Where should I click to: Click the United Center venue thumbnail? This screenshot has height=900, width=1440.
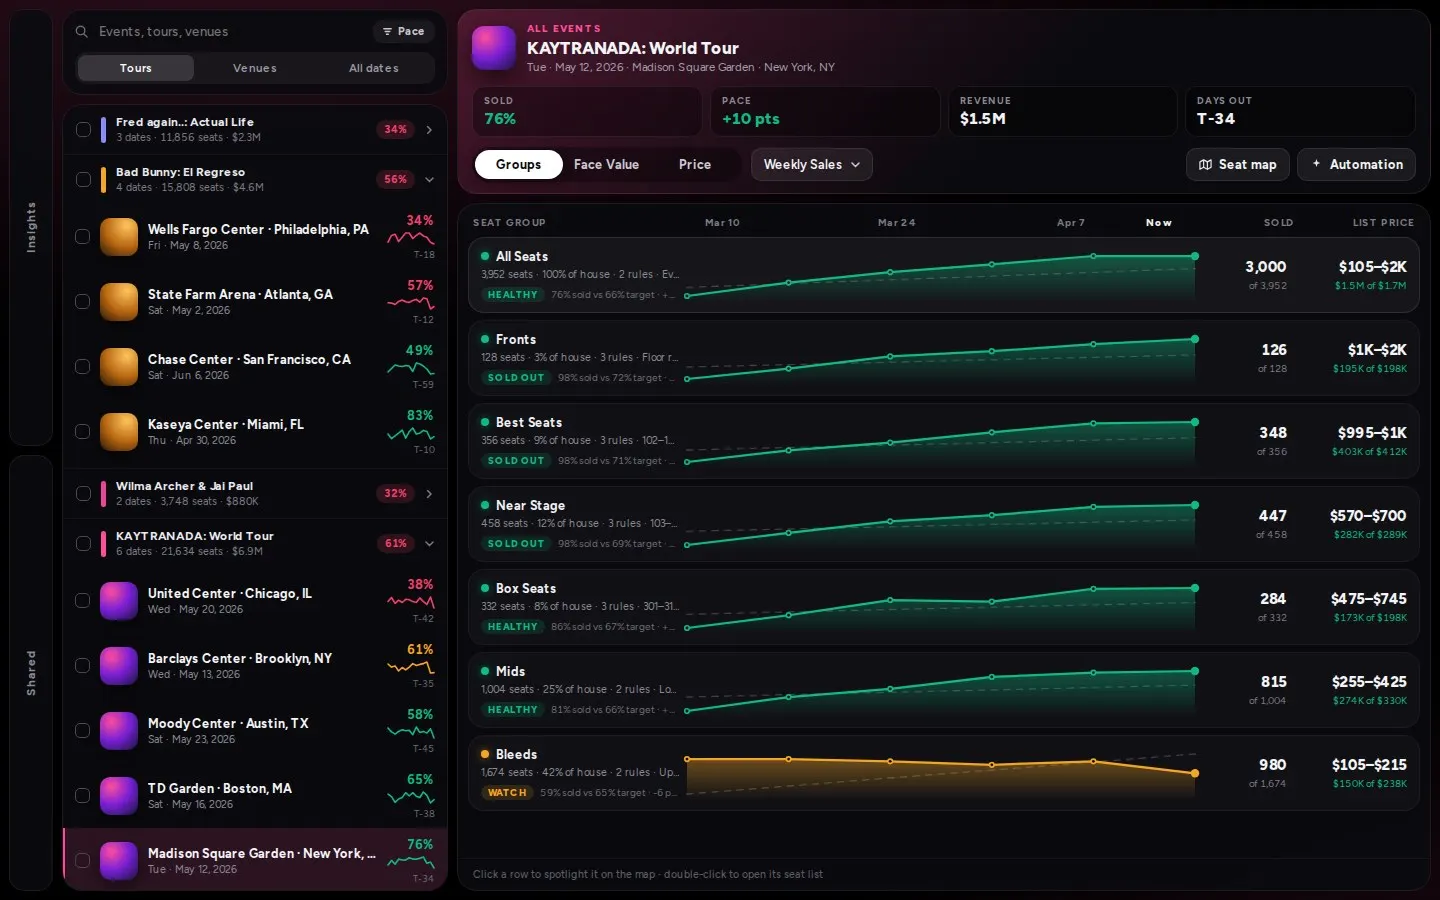click(119, 601)
